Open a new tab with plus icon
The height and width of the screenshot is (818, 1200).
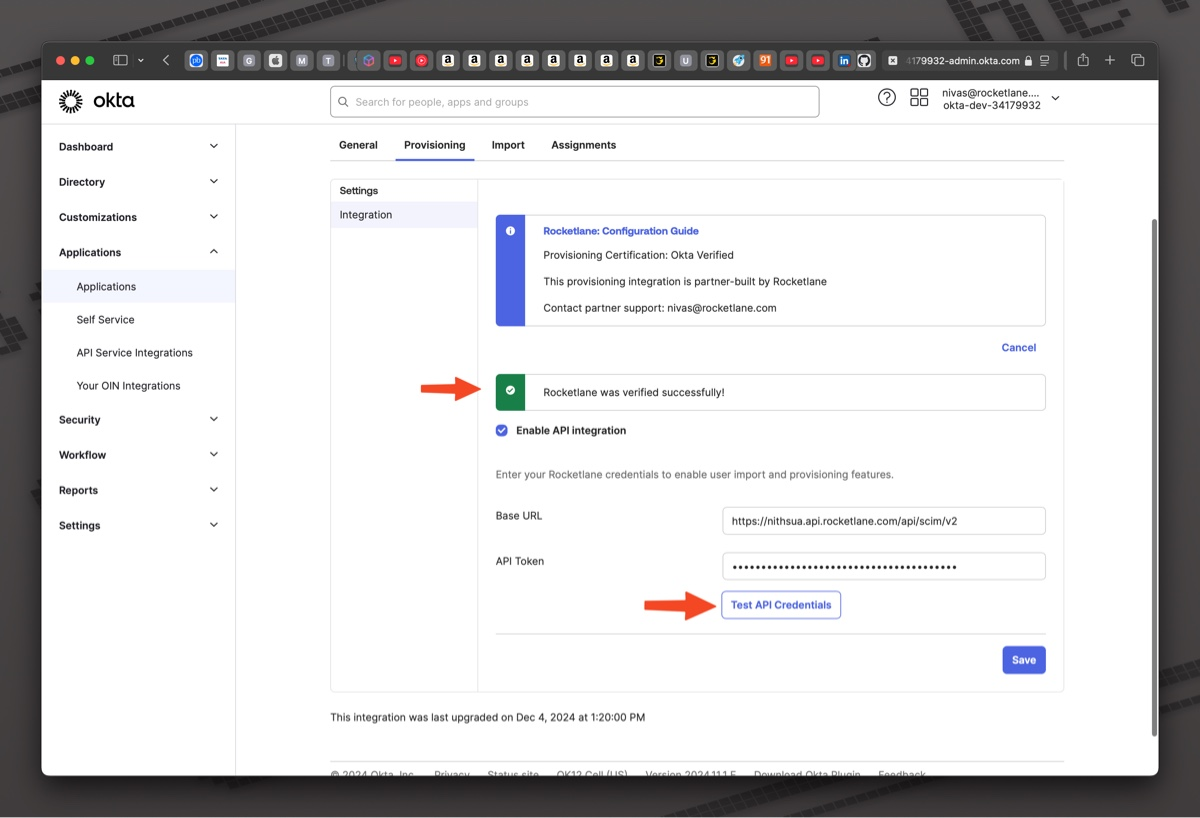coord(1110,60)
